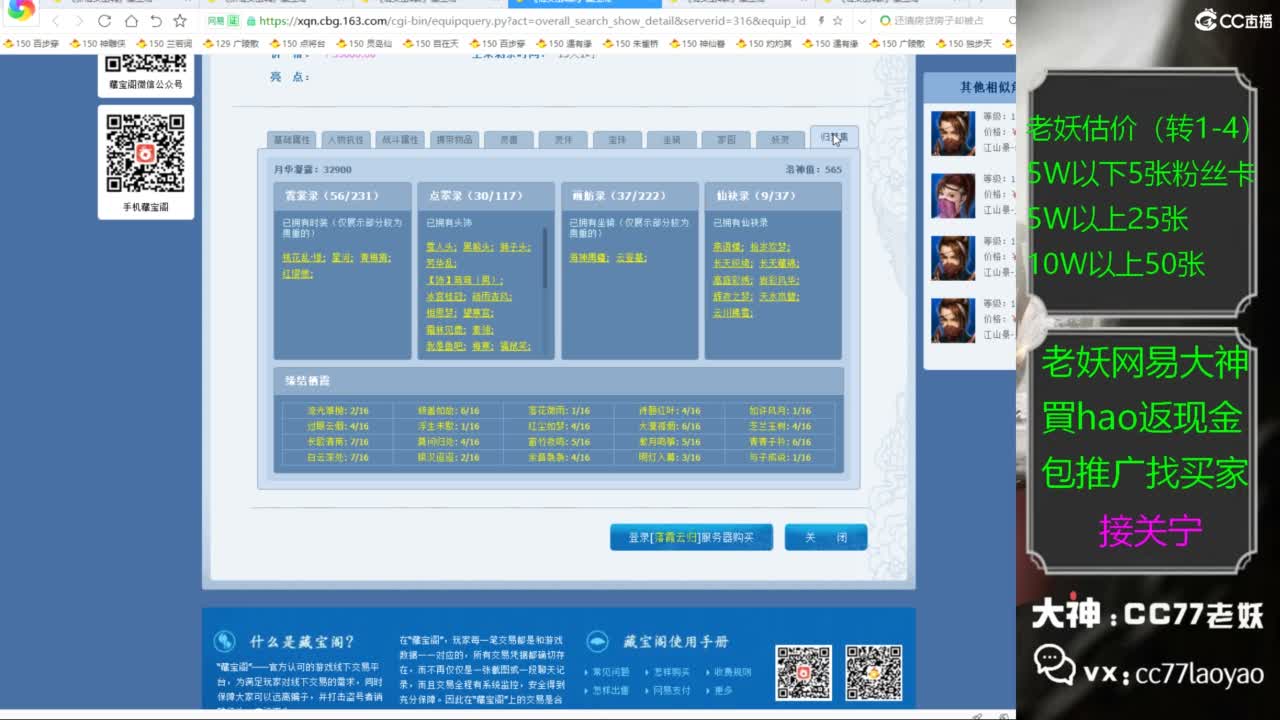Click the 明灯入幕: 3/16 cell
The image size is (1280, 720).
click(670, 458)
